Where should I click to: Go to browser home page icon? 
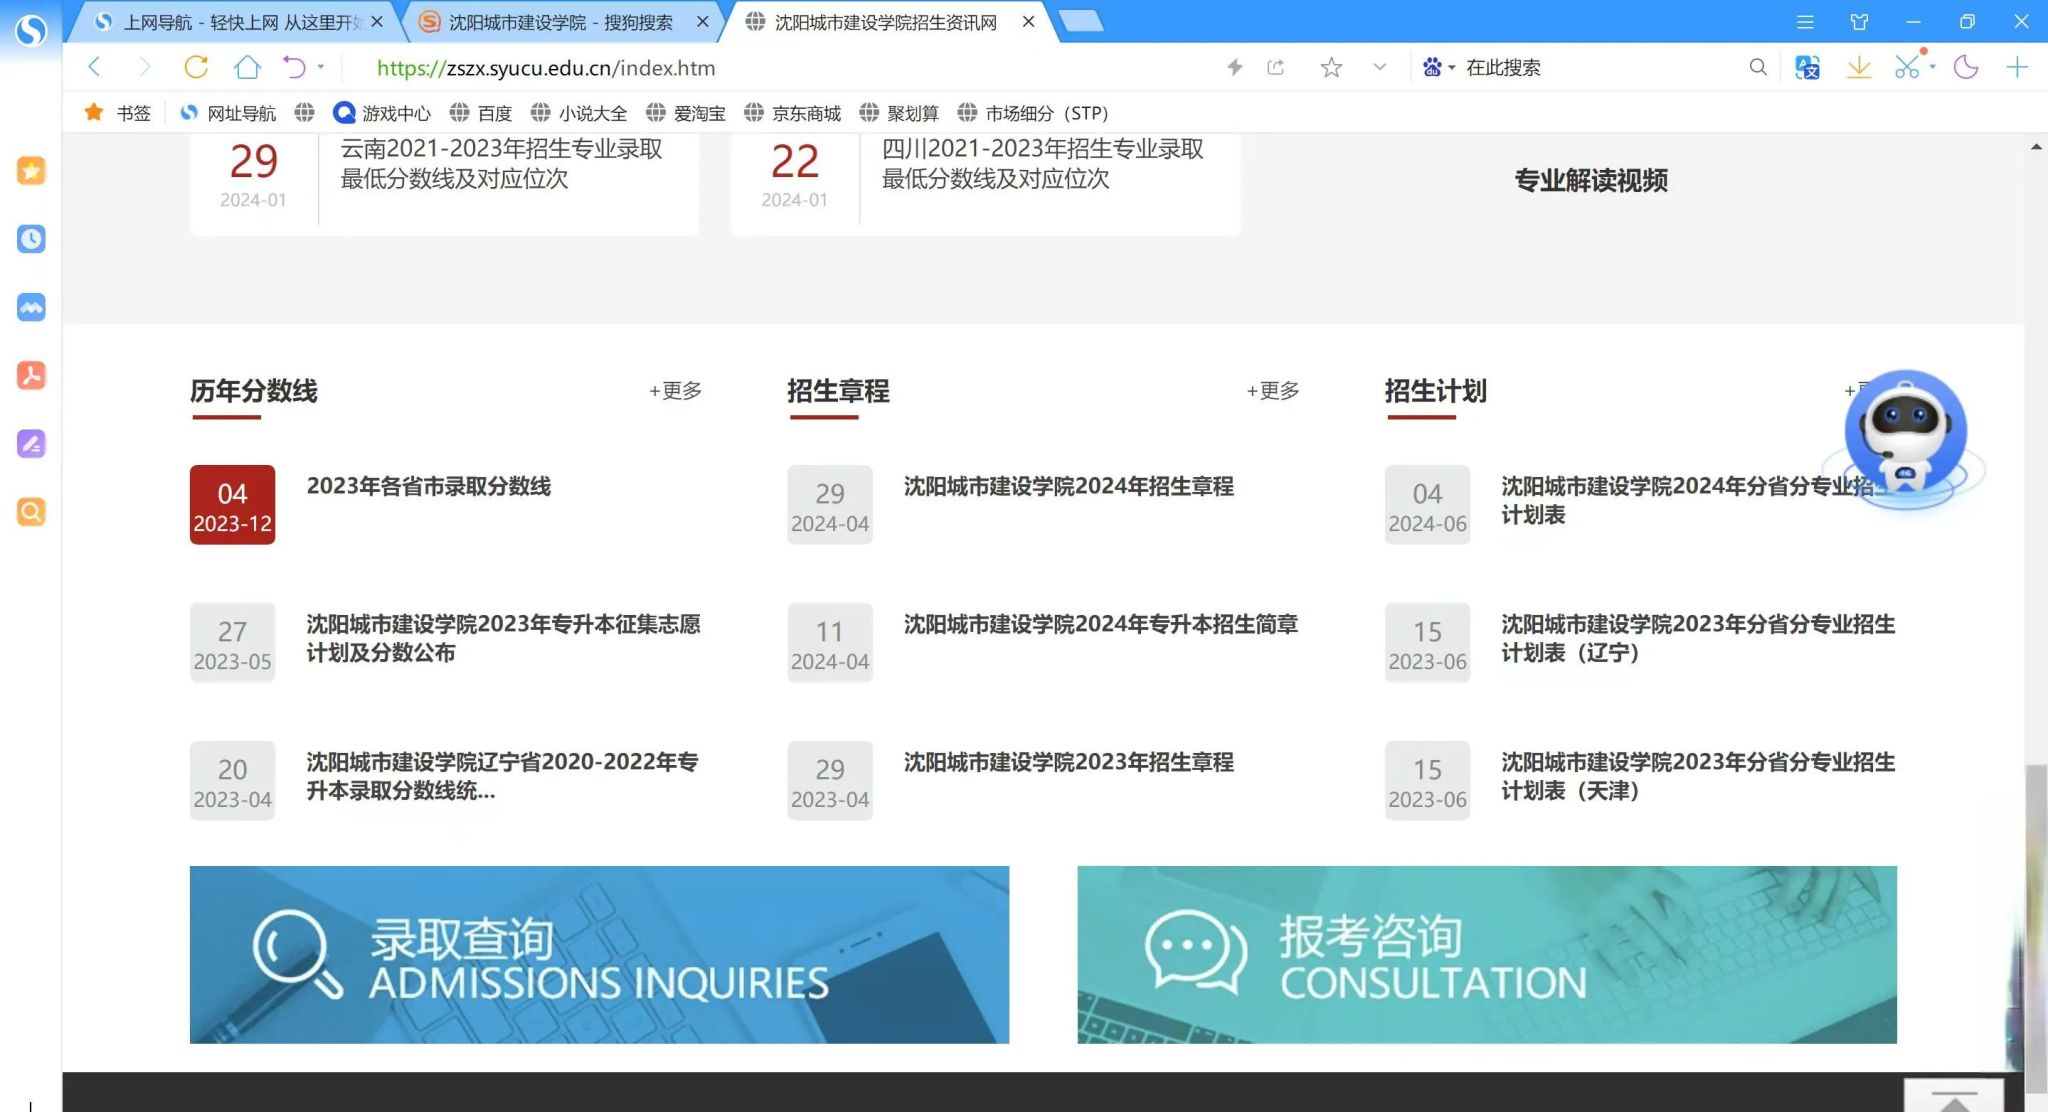tap(246, 67)
